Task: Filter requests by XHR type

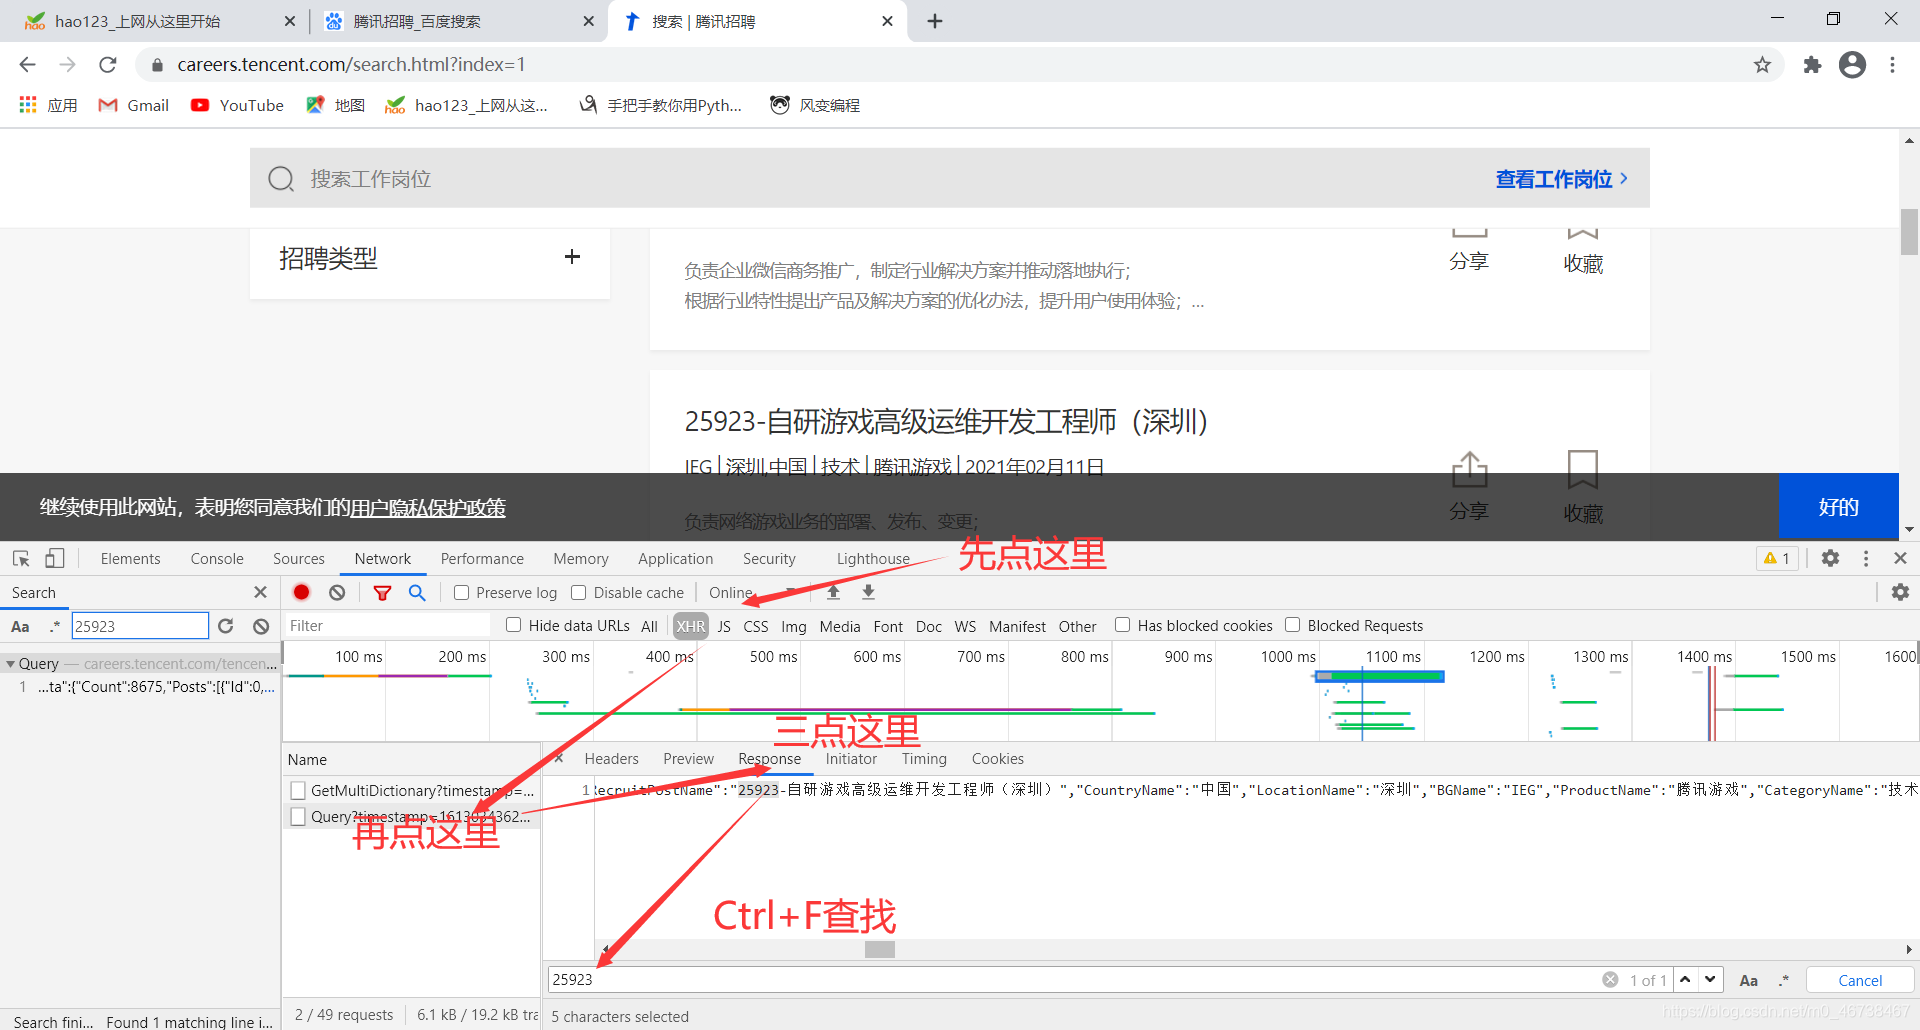Action: [690, 626]
